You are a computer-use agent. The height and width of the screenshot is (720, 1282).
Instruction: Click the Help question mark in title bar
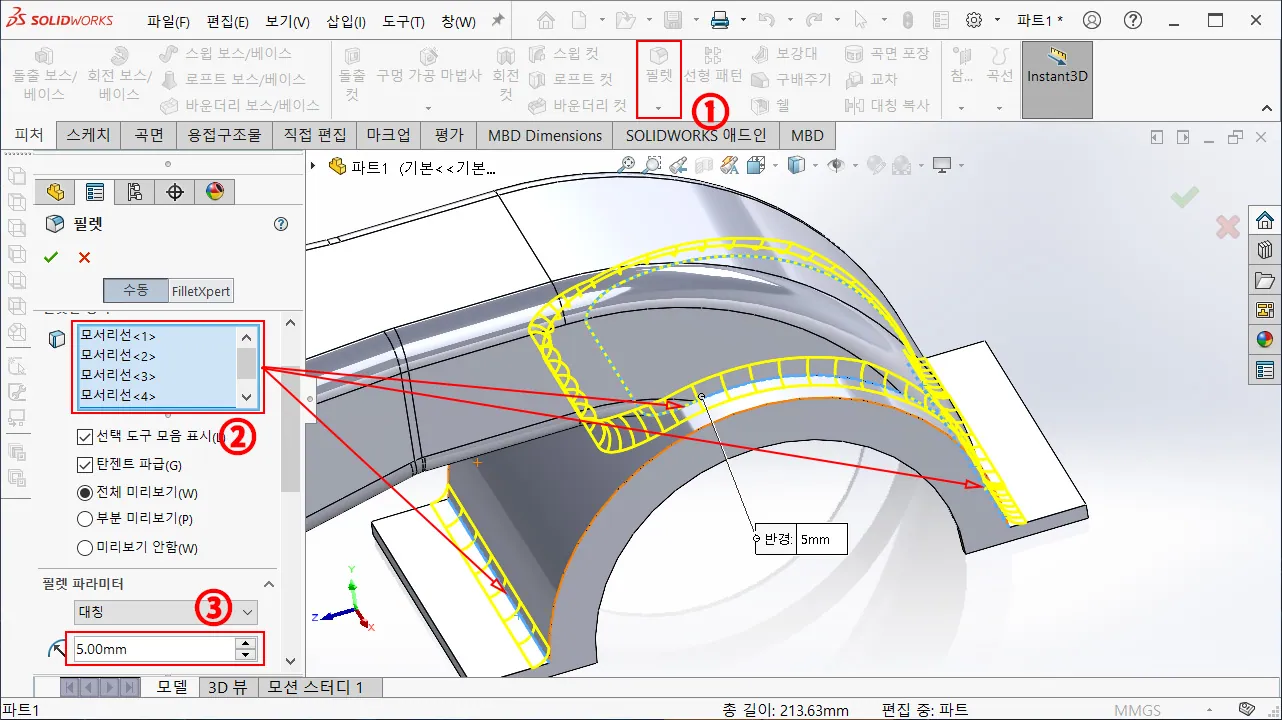pos(1133,20)
